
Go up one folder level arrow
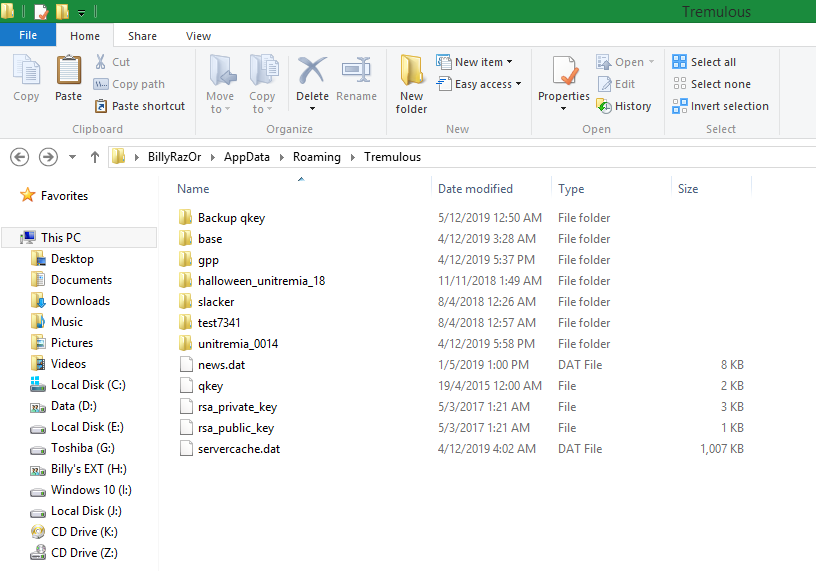coord(95,157)
